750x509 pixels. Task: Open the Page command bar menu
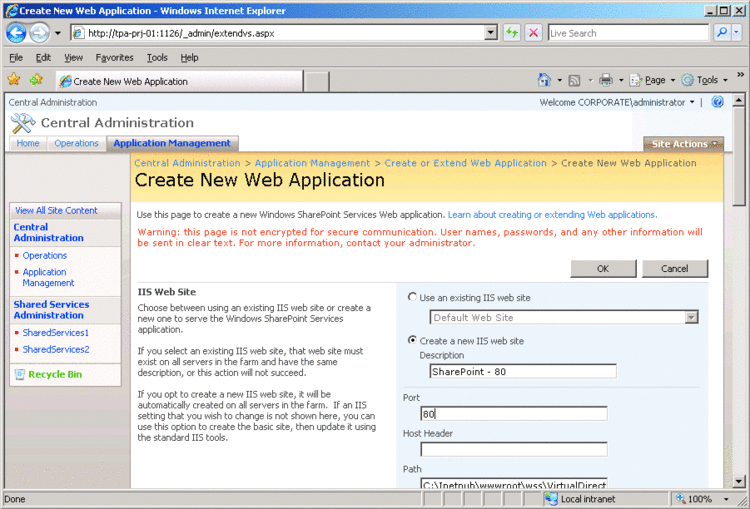pos(652,80)
